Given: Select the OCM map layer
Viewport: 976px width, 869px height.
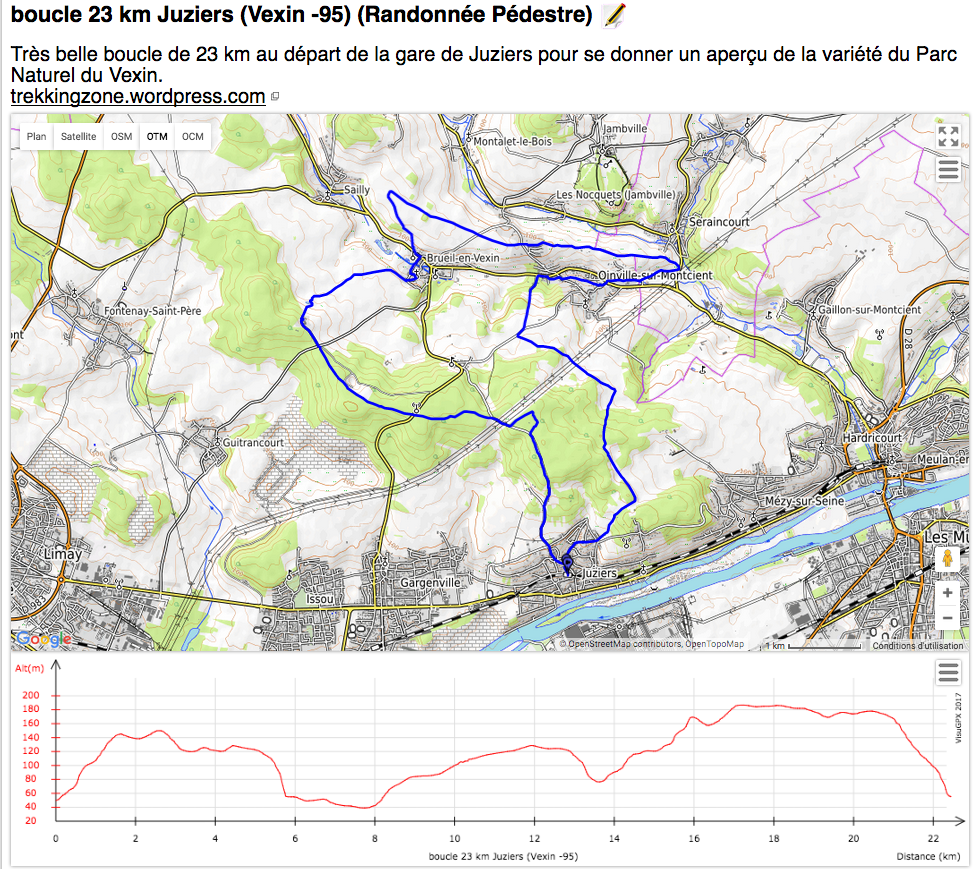Looking at the screenshot, I should (193, 137).
